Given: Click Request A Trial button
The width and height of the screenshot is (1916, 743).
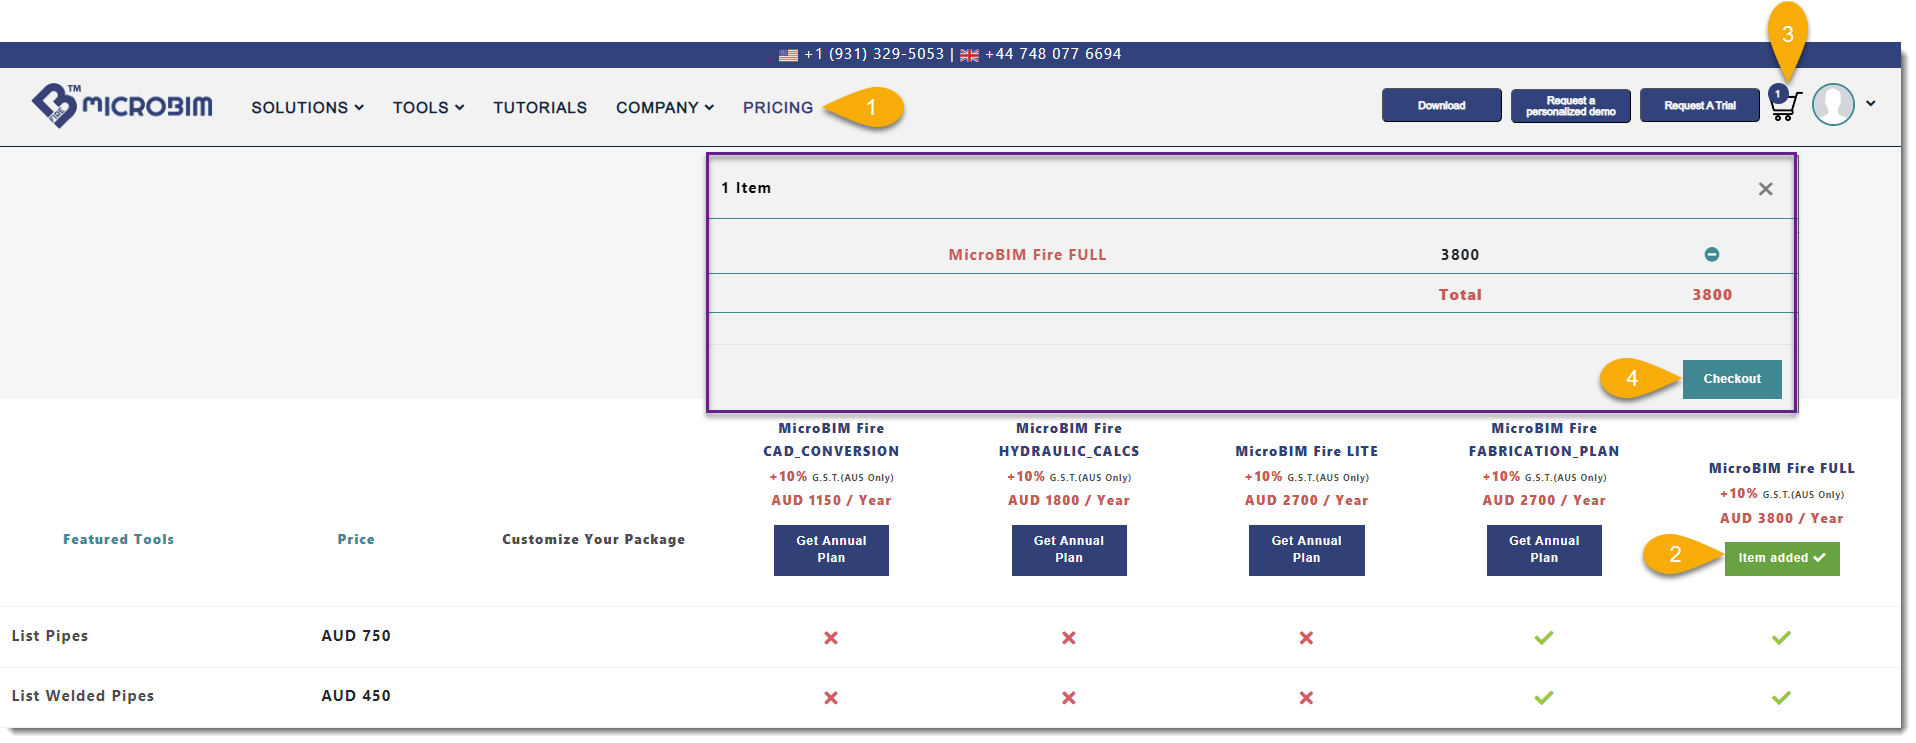Looking at the screenshot, I should point(1699,105).
